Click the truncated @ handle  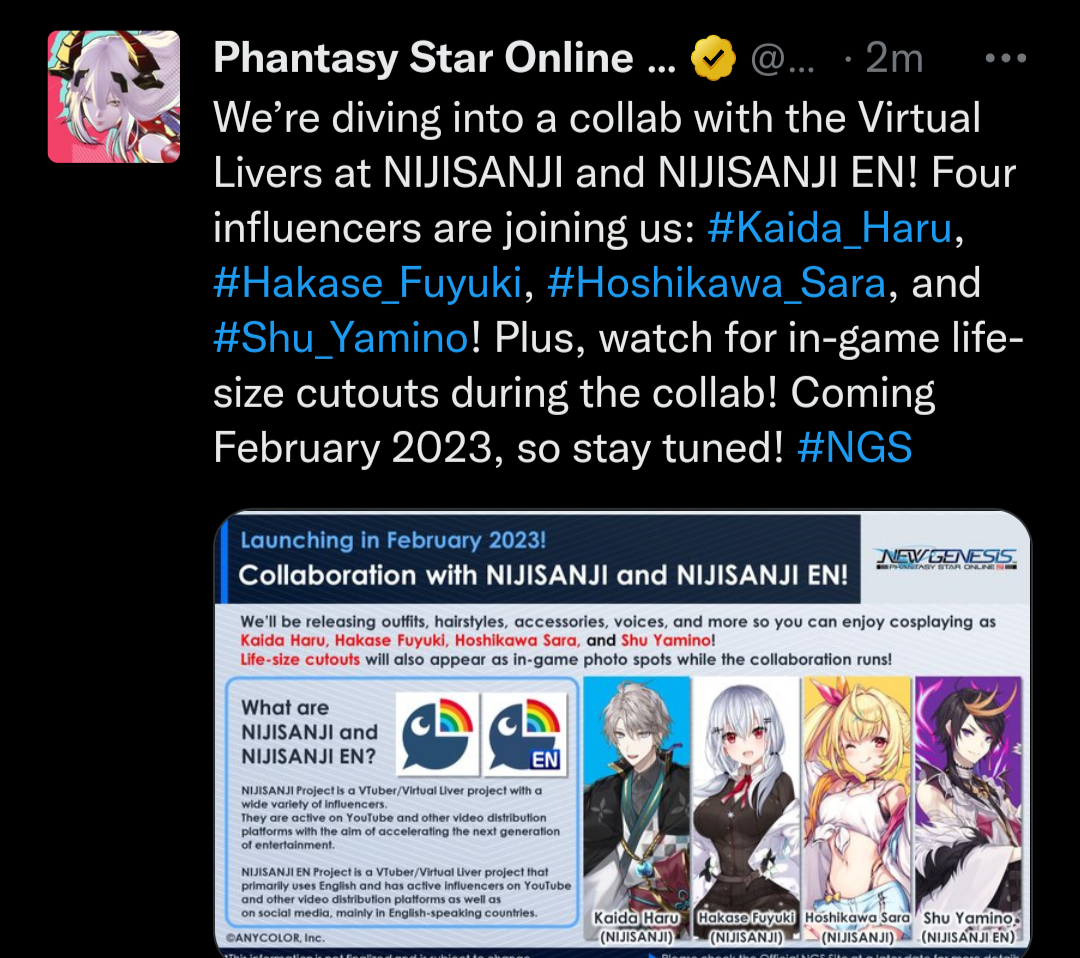coord(782,58)
